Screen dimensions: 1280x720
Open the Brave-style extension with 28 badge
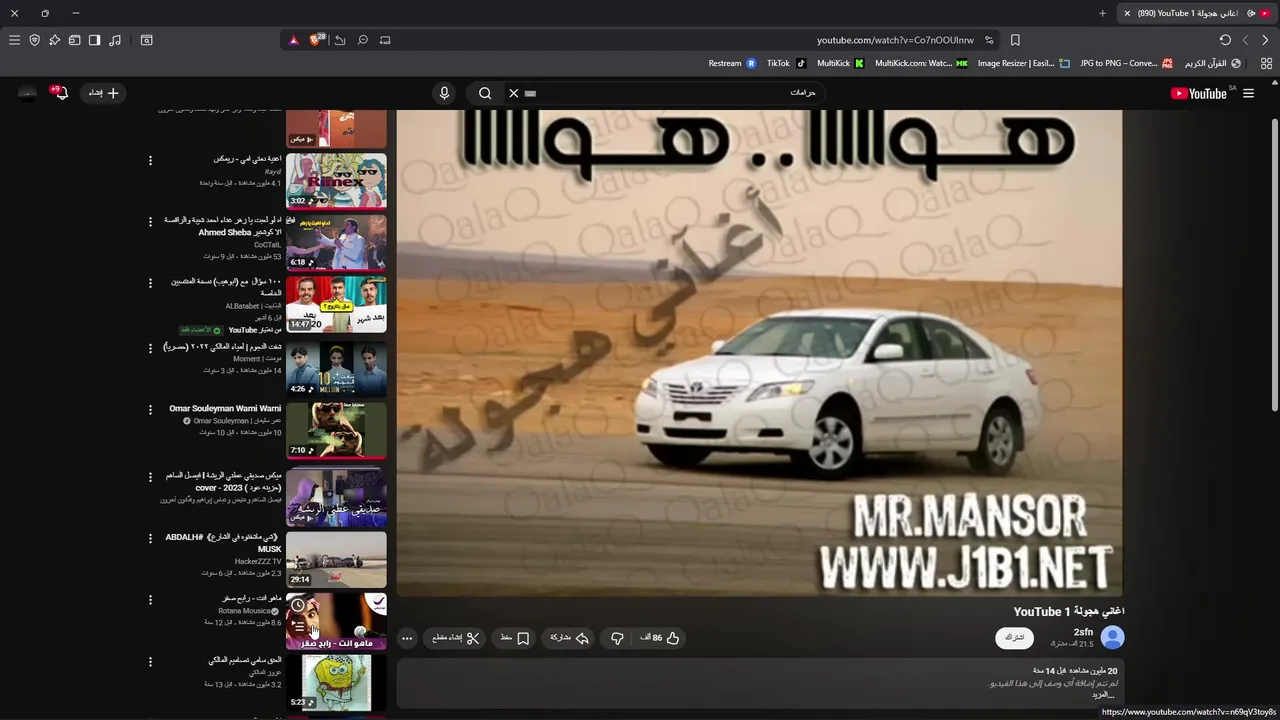pos(317,40)
